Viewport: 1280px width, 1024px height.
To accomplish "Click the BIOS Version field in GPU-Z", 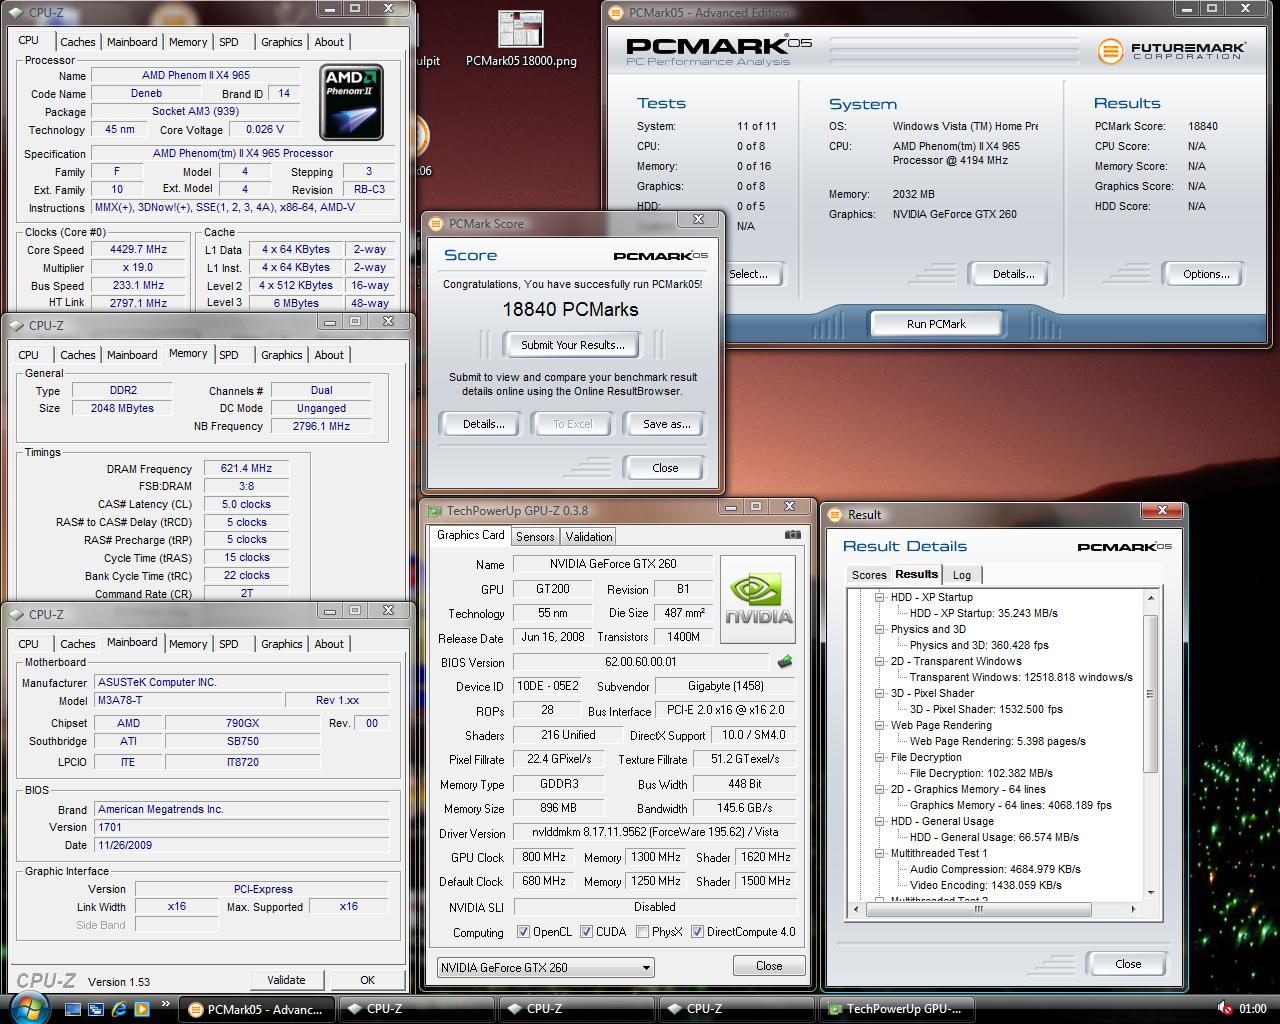I will point(641,662).
